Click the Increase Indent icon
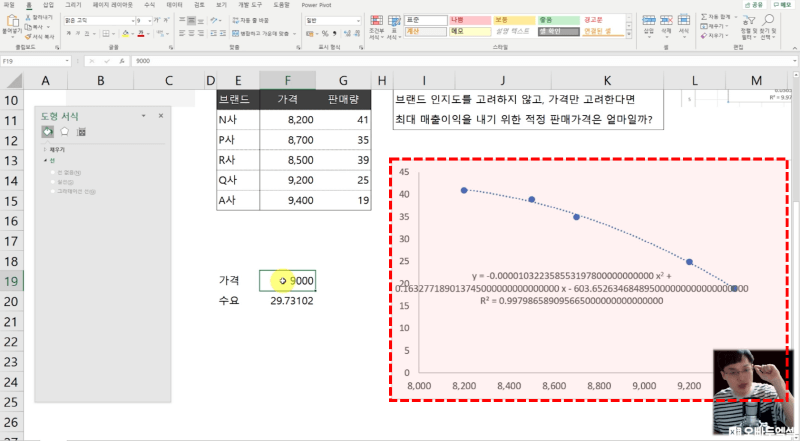The height and width of the screenshot is (441, 800). tap(223, 34)
